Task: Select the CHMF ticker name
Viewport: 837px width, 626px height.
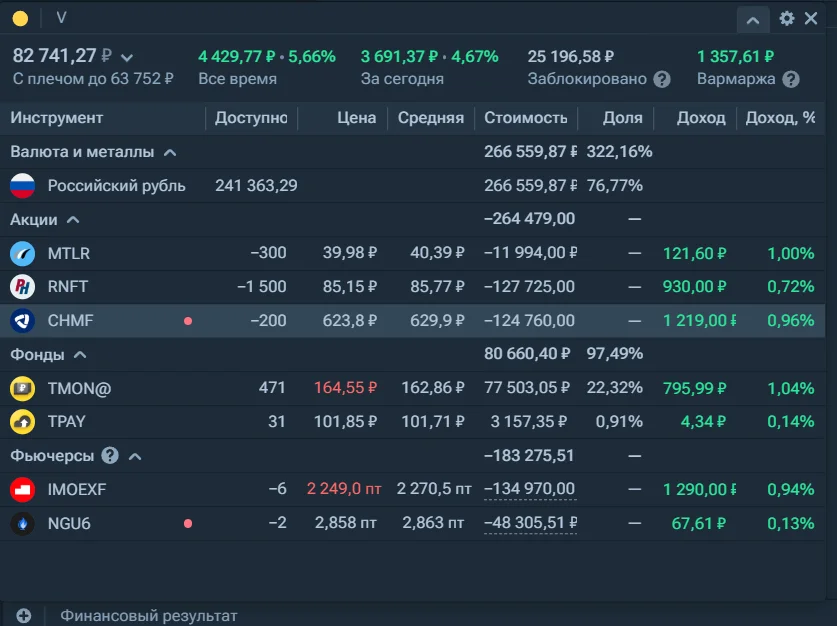Action: 70,321
